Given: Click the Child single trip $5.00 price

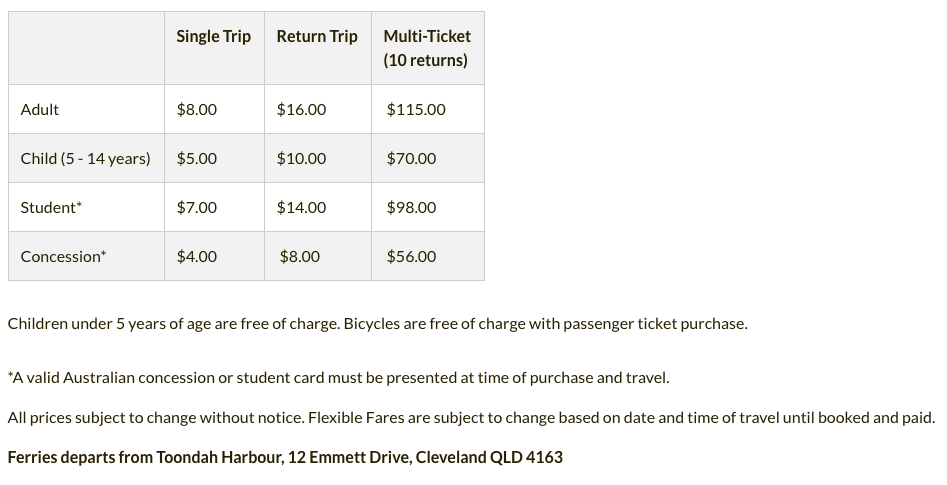Looking at the screenshot, I should (x=197, y=158).
